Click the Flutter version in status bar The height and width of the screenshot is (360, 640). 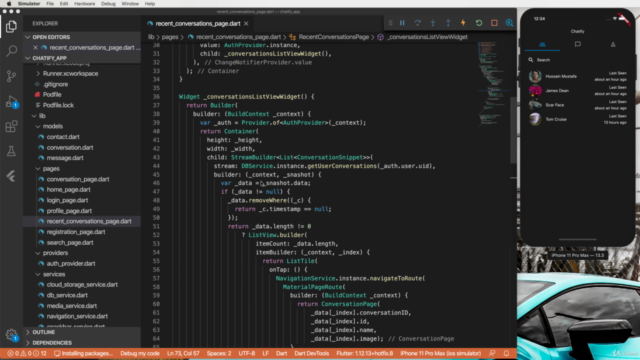click(x=364, y=353)
